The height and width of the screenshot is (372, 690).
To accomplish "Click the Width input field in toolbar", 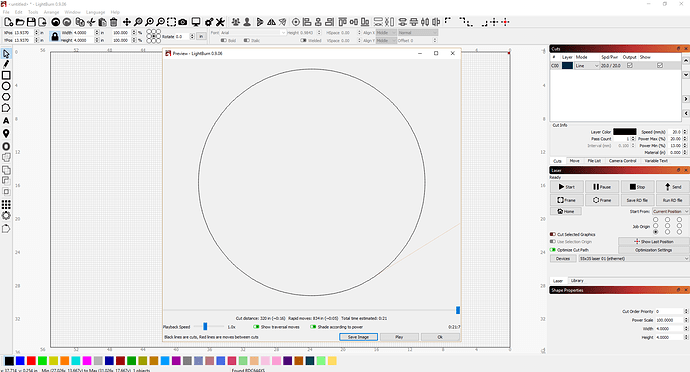I will [x=84, y=33].
